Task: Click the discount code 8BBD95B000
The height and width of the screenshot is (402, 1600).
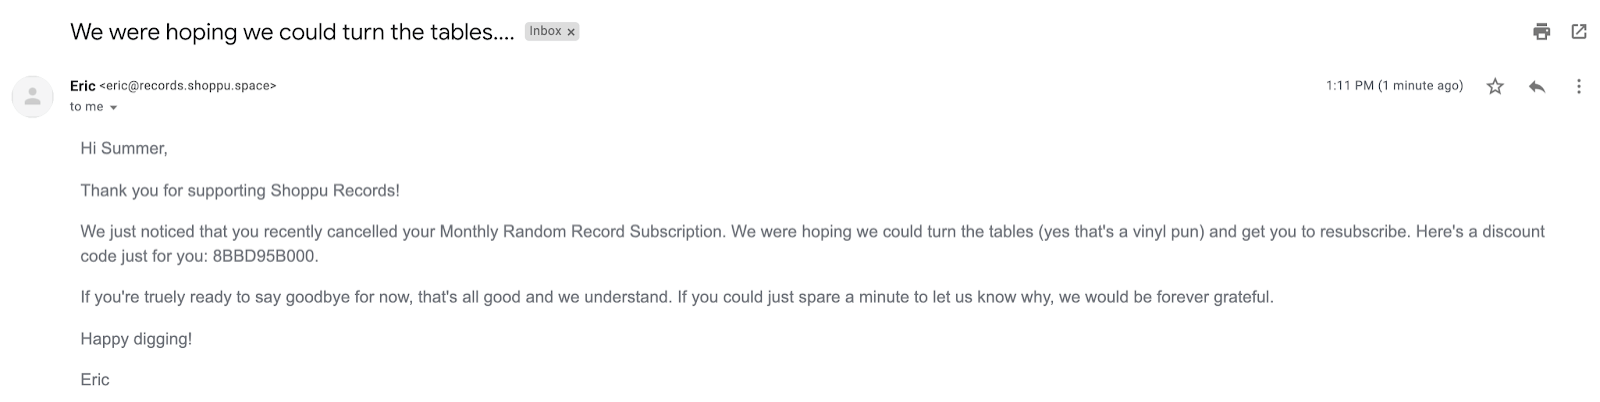Action: (x=265, y=256)
